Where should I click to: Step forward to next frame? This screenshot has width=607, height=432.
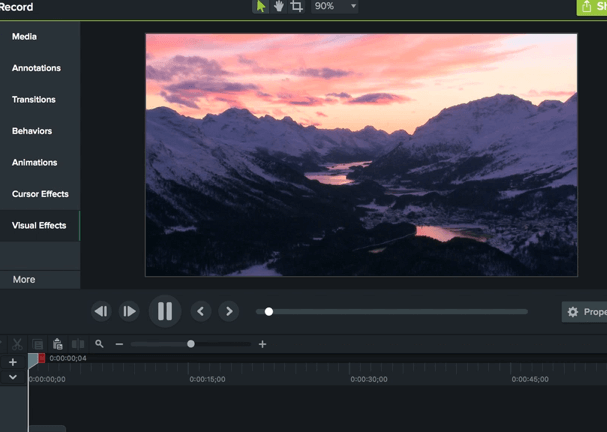tap(129, 311)
